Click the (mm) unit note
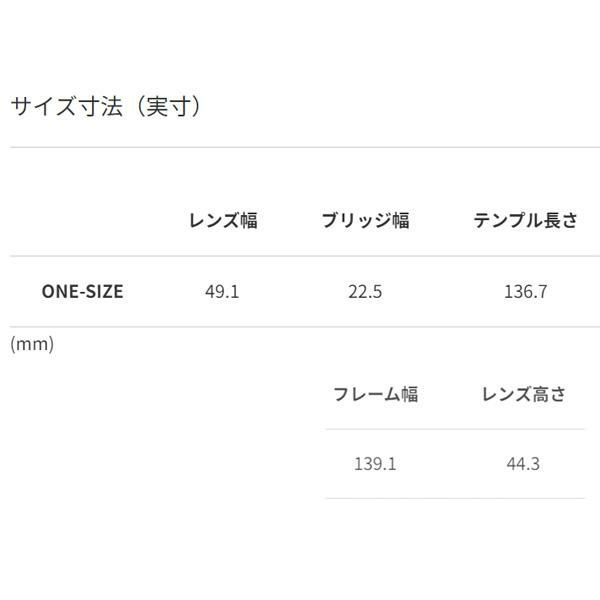The height and width of the screenshot is (600, 600). click(x=32, y=344)
